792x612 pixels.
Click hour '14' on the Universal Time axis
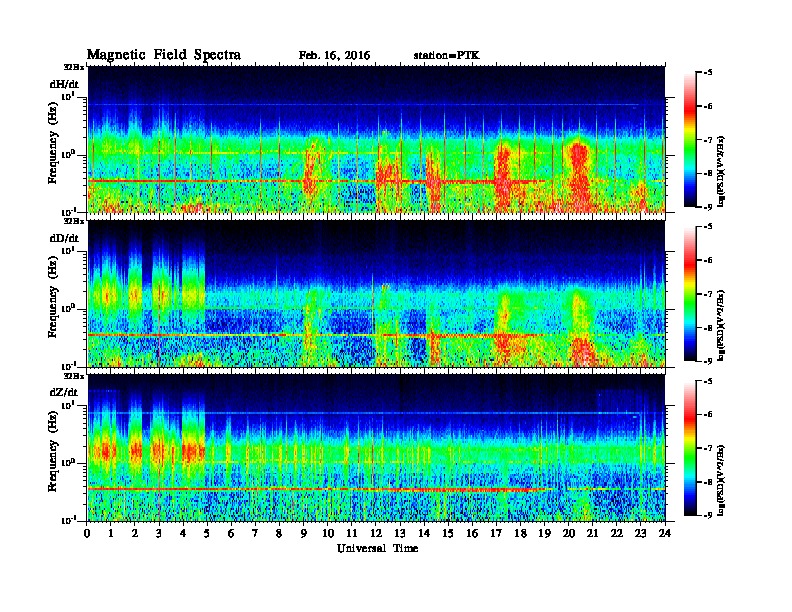(424, 533)
